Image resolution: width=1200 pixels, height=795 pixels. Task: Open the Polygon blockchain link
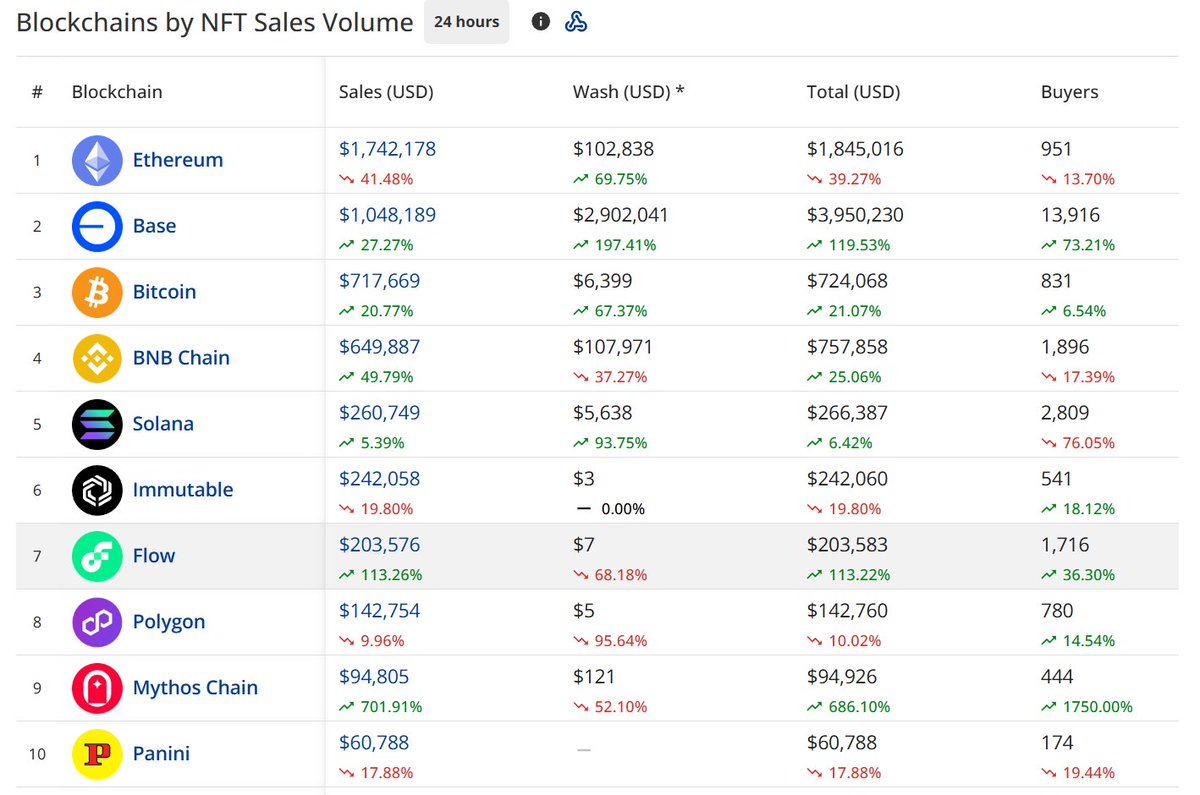[169, 622]
